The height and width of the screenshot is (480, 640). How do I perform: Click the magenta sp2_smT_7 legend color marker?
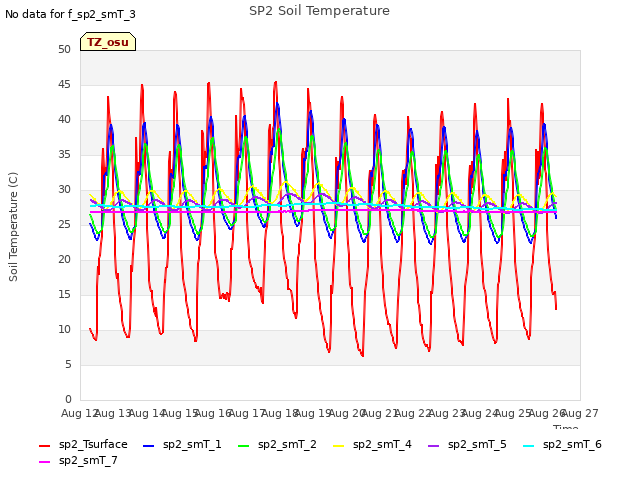[44, 462]
